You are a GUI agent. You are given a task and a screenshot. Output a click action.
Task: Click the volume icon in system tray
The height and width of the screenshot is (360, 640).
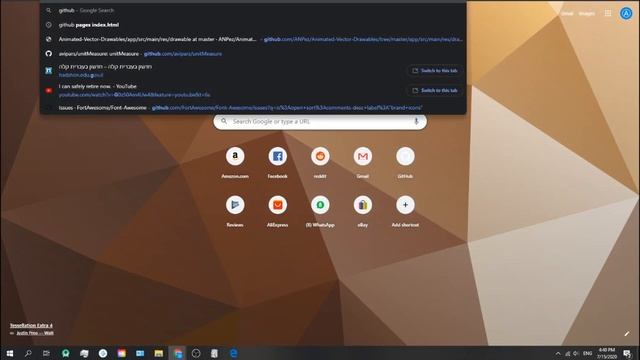coord(576,353)
